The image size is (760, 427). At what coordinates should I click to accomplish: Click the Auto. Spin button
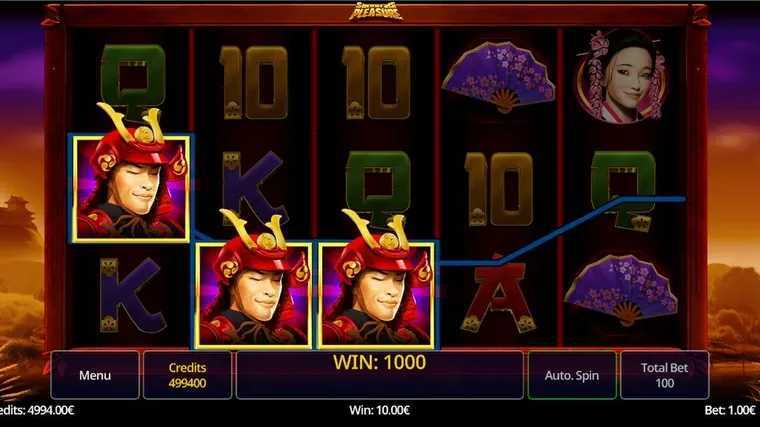(x=572, y=375)
